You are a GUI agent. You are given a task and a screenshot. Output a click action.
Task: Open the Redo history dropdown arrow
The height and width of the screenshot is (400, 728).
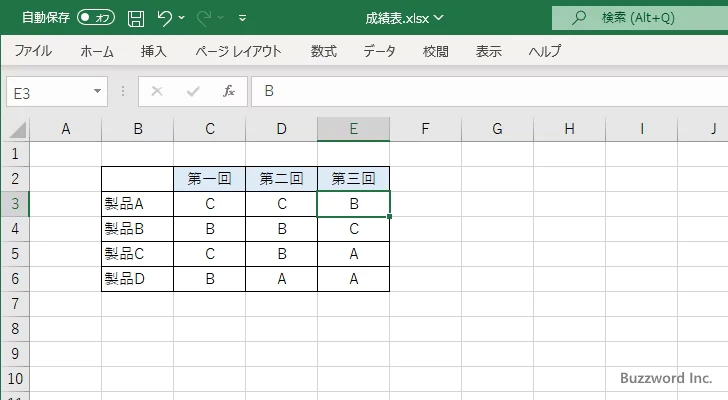(221, 18)
